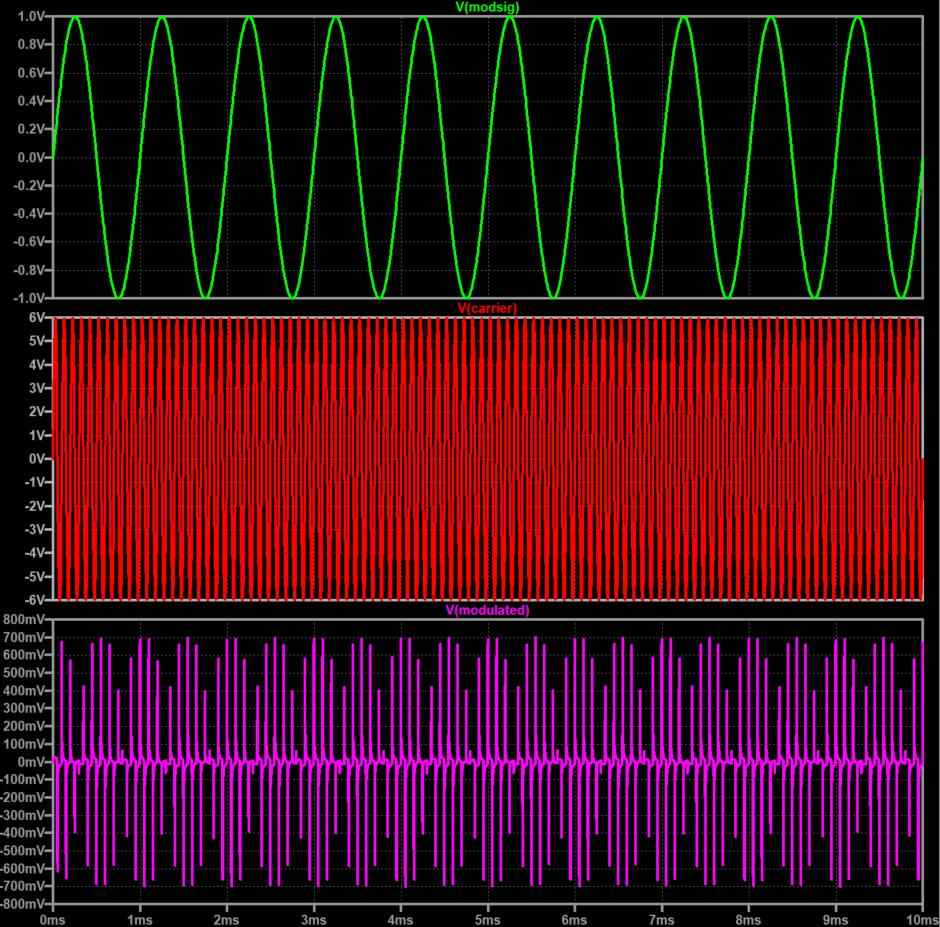Click the -0.4V label on modsig axis
Image resolution: width=940 pixels, height=927 pixels.
[x=29, y=214]
